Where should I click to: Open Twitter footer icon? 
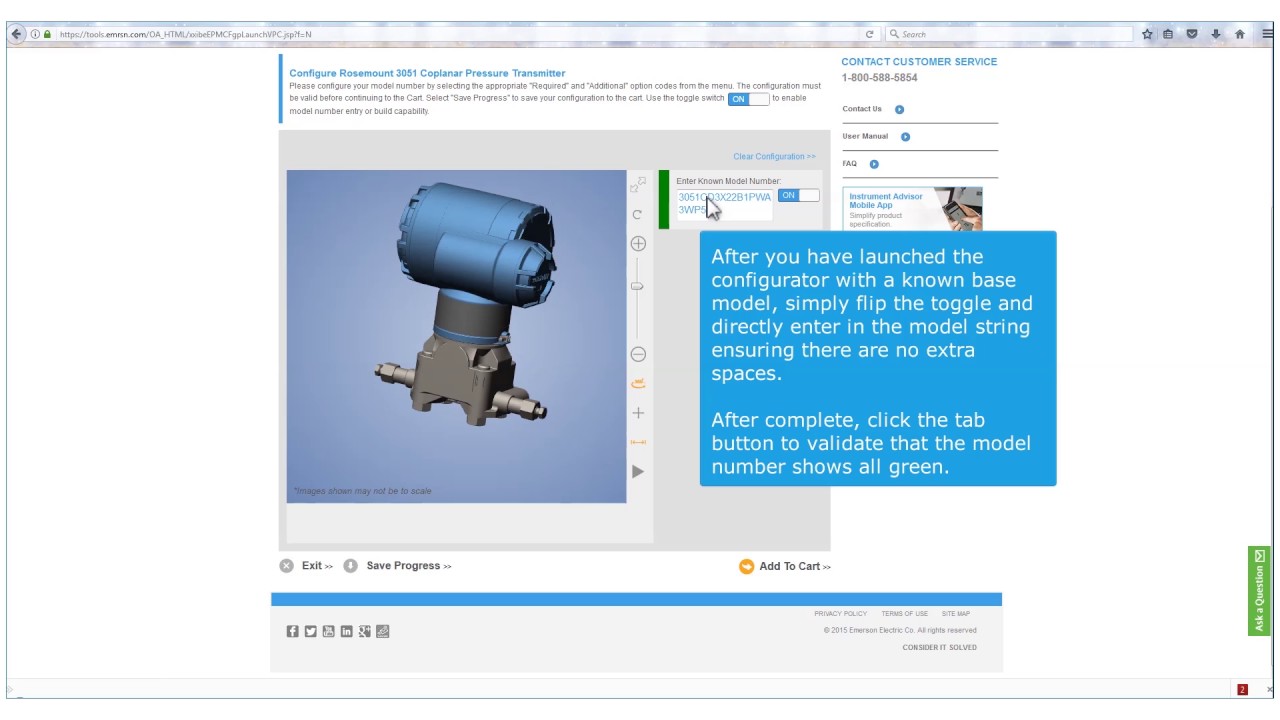point(310,631)
